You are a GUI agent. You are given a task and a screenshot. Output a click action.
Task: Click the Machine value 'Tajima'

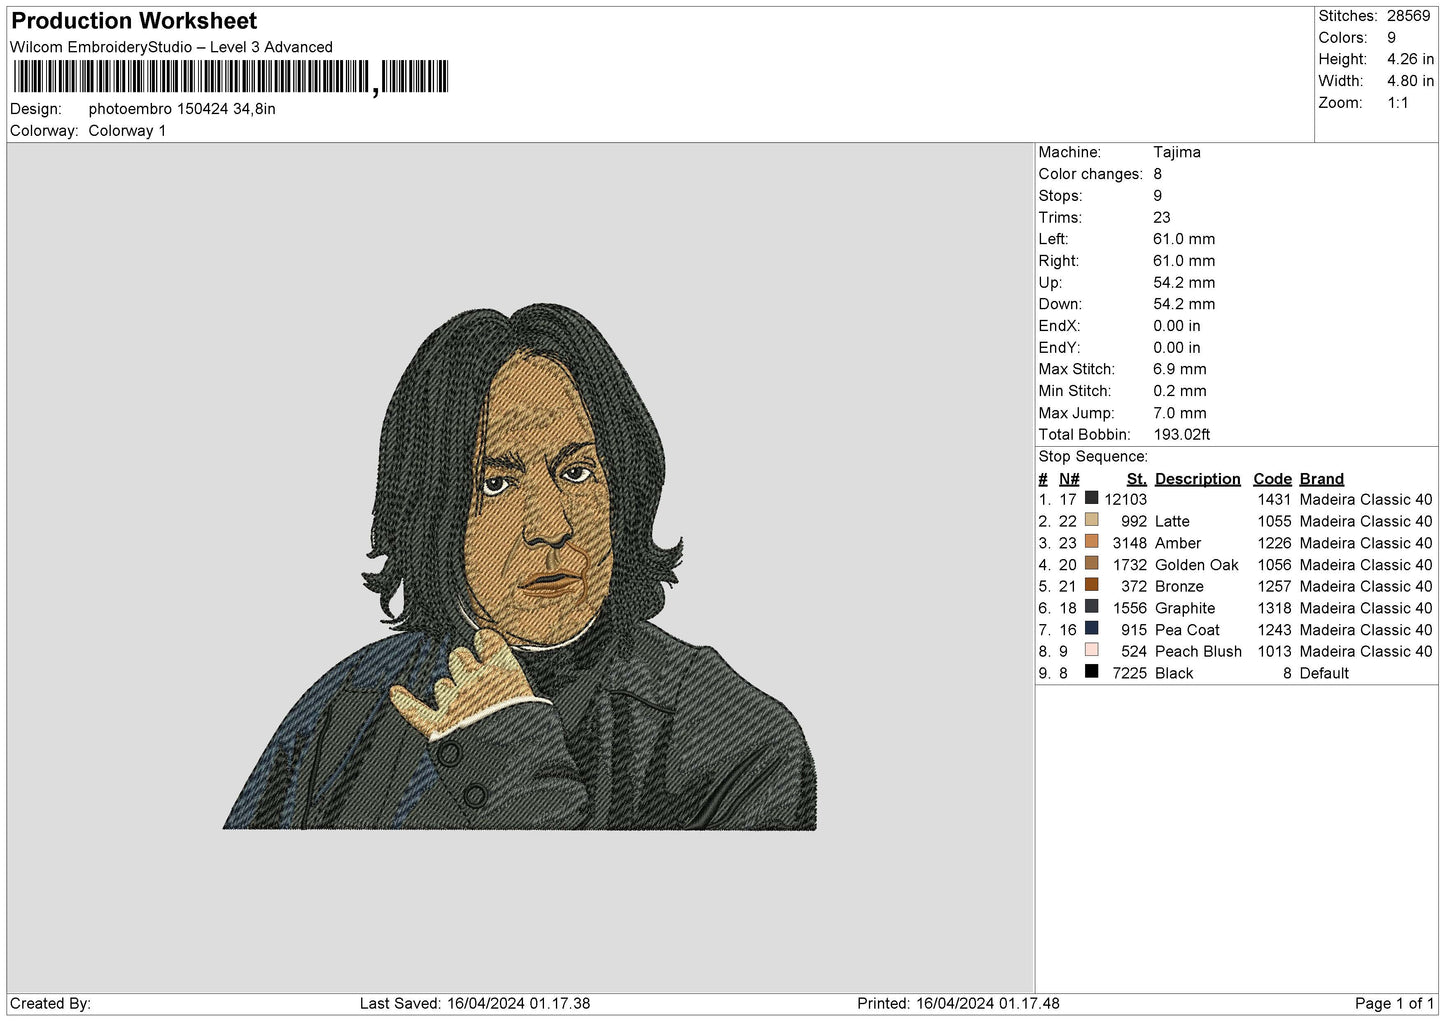click(1176, 152)
